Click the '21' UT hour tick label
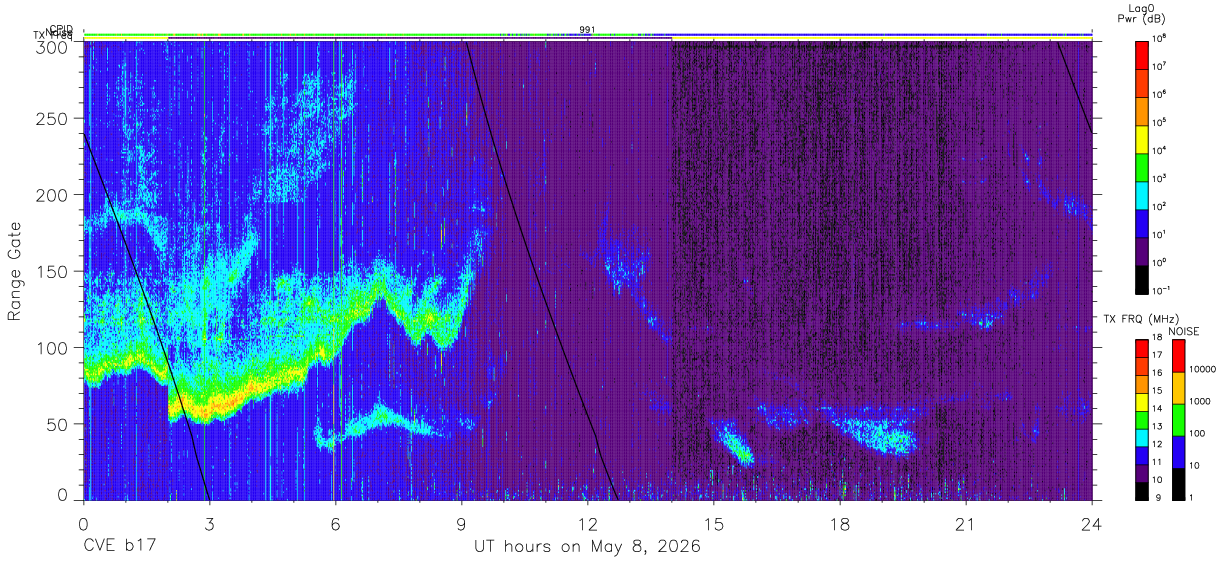 click(966, 524)
